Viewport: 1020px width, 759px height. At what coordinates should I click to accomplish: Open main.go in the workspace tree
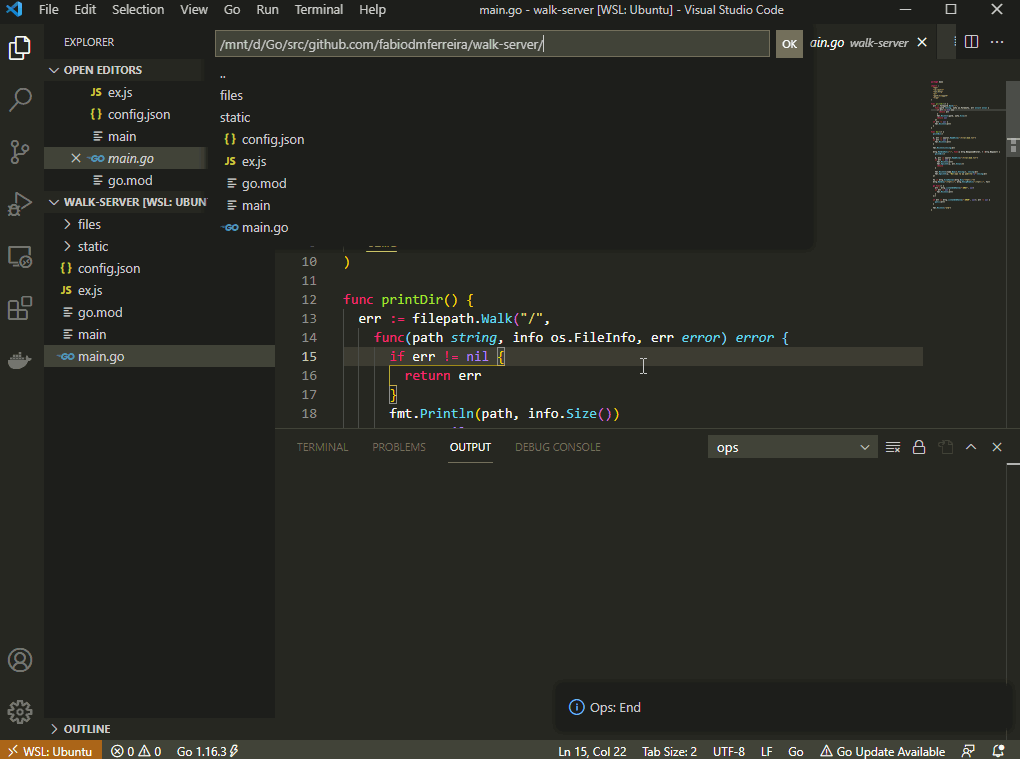[159, 356]
